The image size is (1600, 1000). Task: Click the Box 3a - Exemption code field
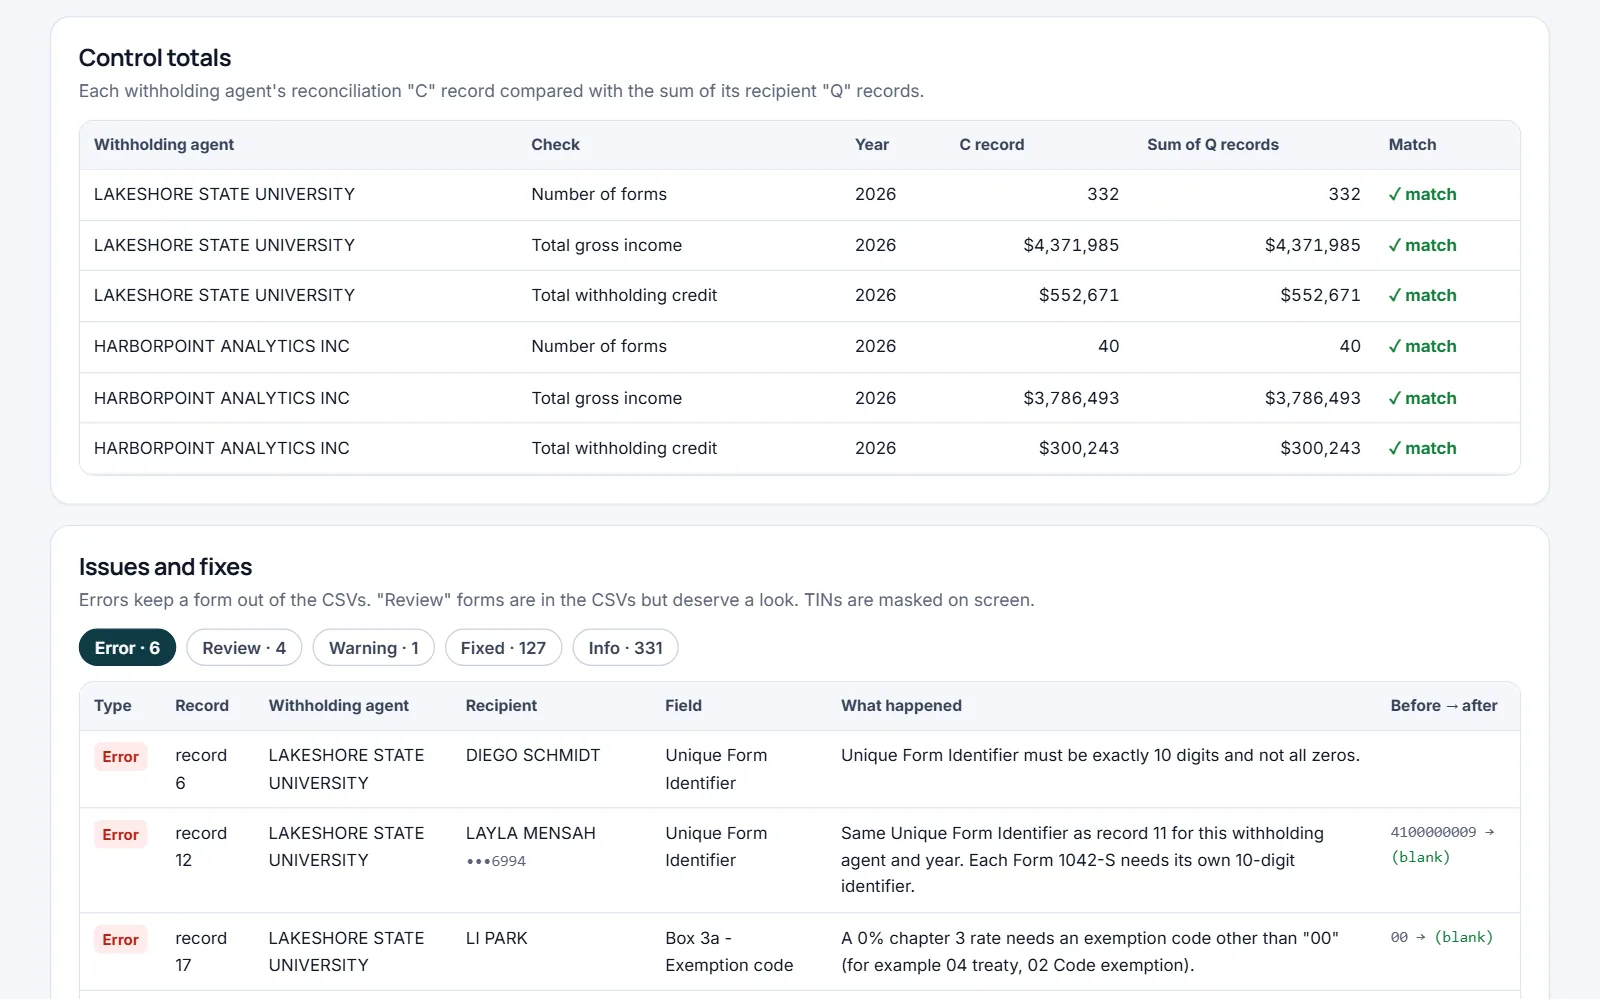[729, 952]
